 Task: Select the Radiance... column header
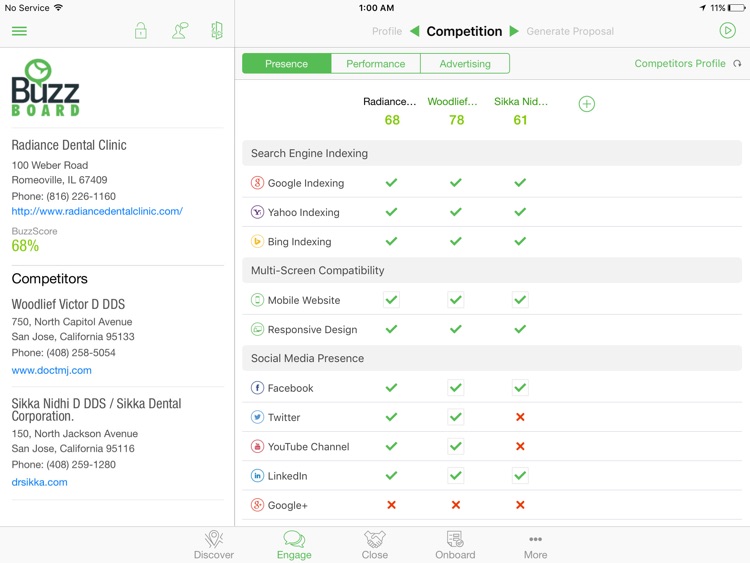[x=390, y=101]
